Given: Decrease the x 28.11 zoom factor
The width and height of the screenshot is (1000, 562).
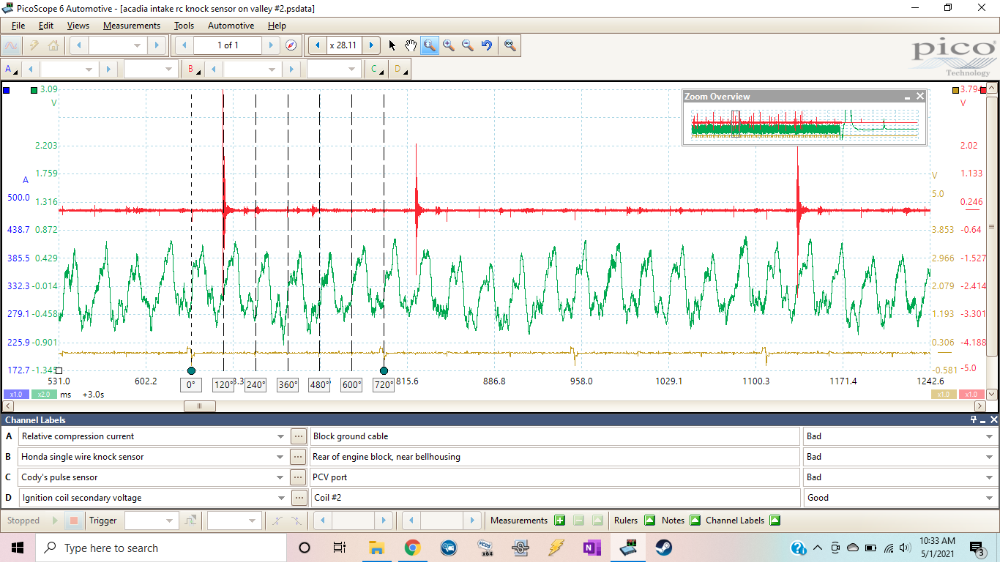Looking at the screenshot, I should (x=318, y=45).
